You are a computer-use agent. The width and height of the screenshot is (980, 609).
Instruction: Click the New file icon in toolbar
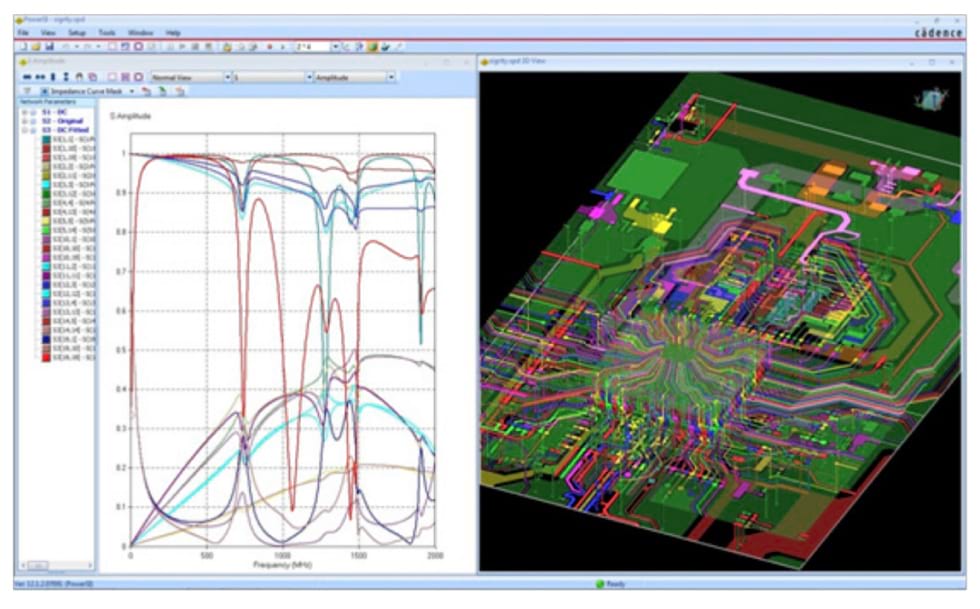click(22, 46)
